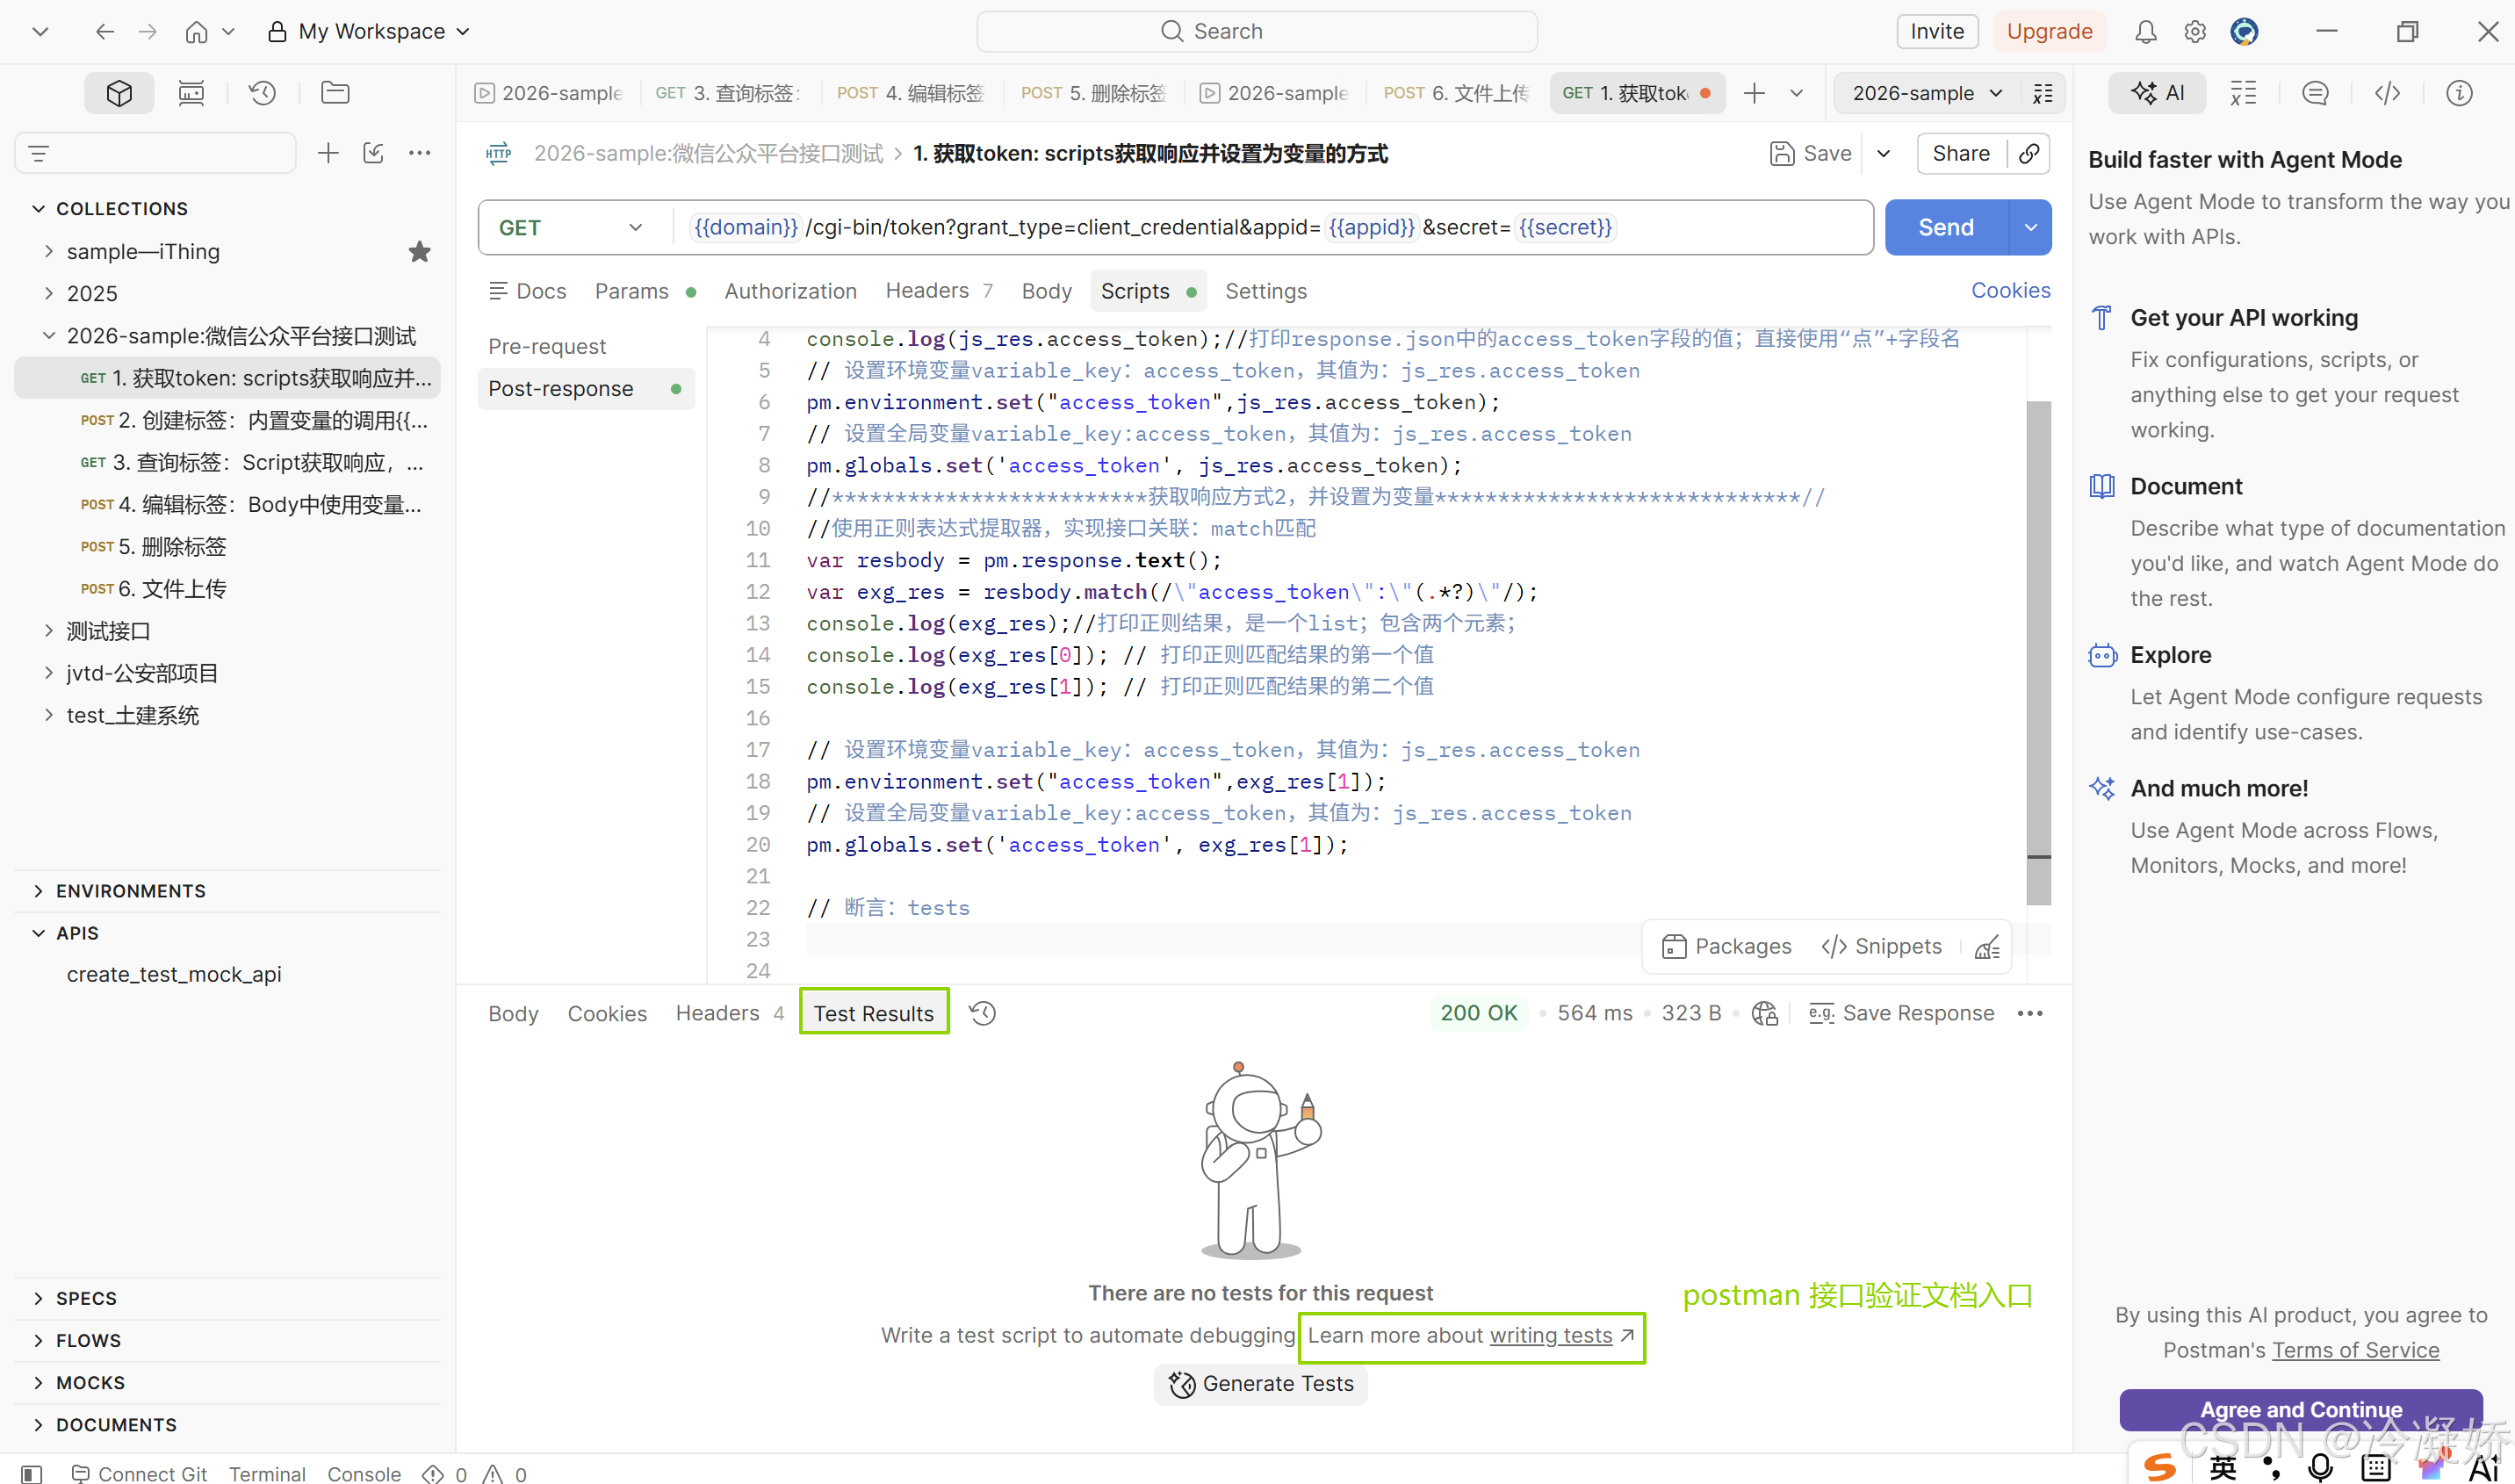Switch to the Params tab
This screenshot has width=2515, height=1484.
(645, 291)
